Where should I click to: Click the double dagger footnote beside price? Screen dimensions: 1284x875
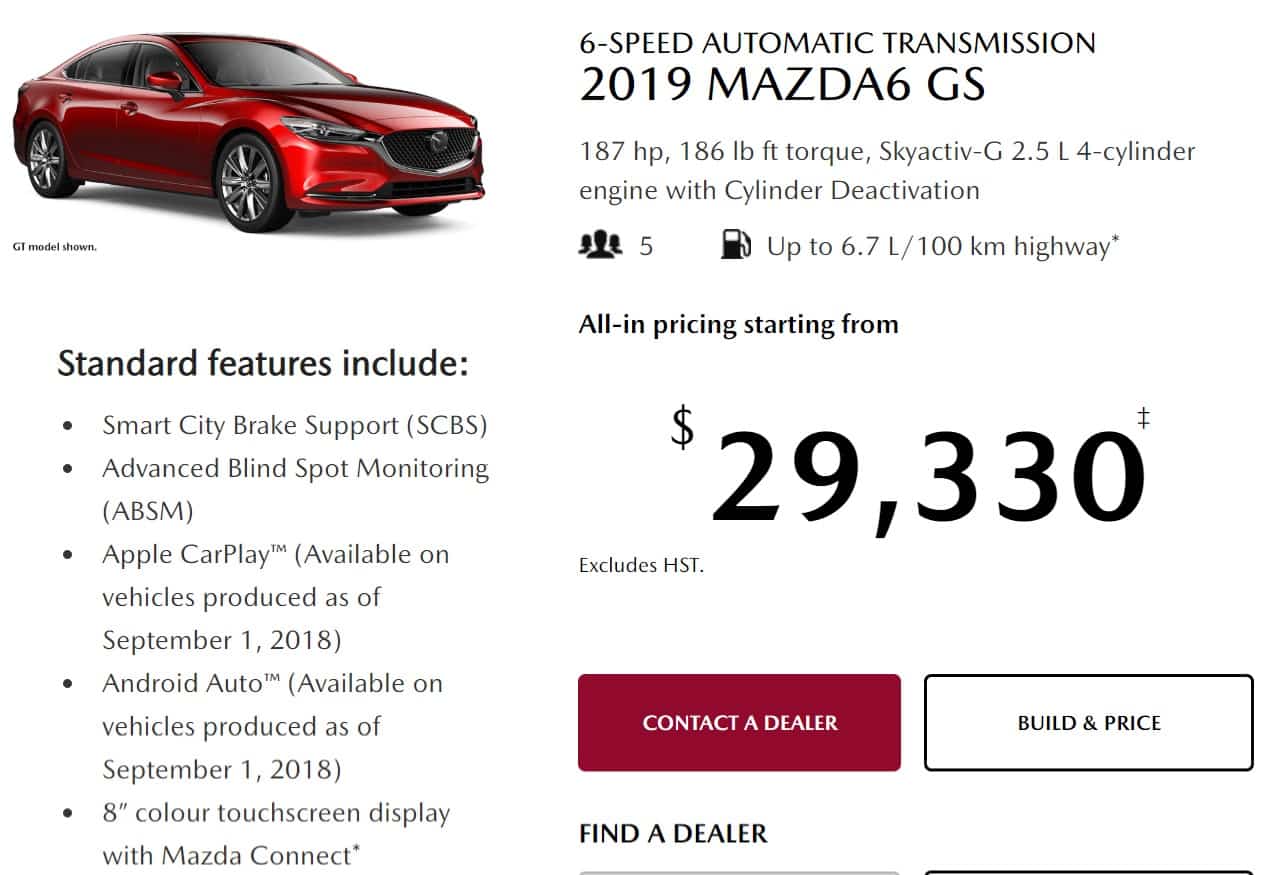[1143, 417]
